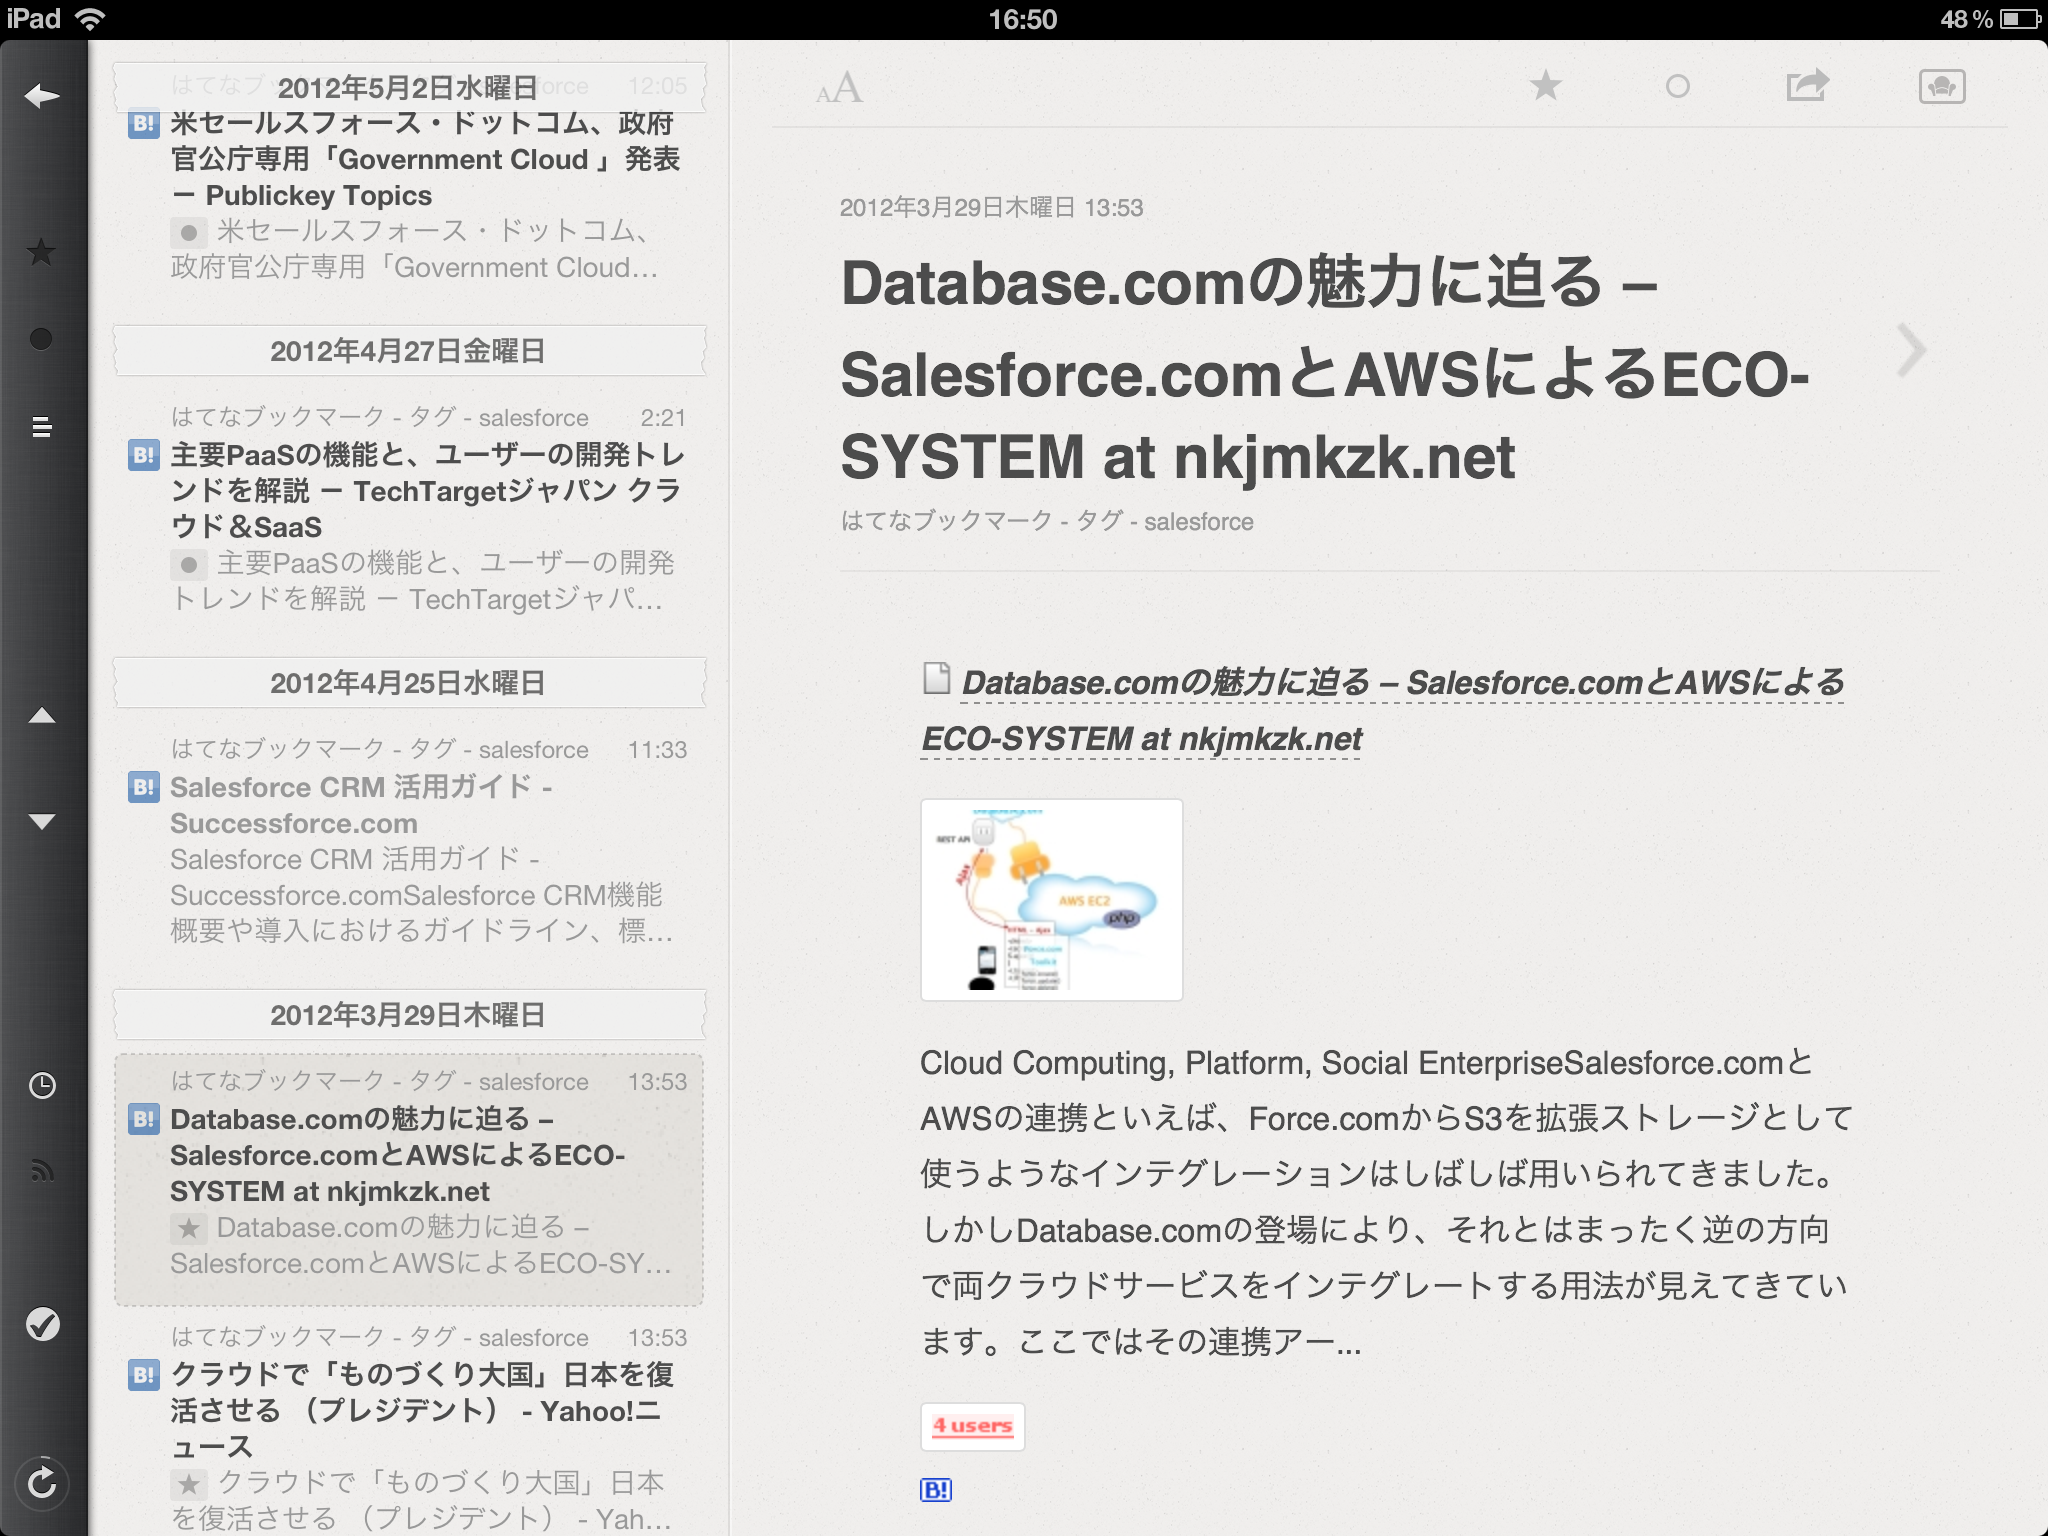The height and width of the screenshot is (1536, 2048).
Task: Tap the '2012年5月2日水曜日' date header
Action: (x=409, y=88)
